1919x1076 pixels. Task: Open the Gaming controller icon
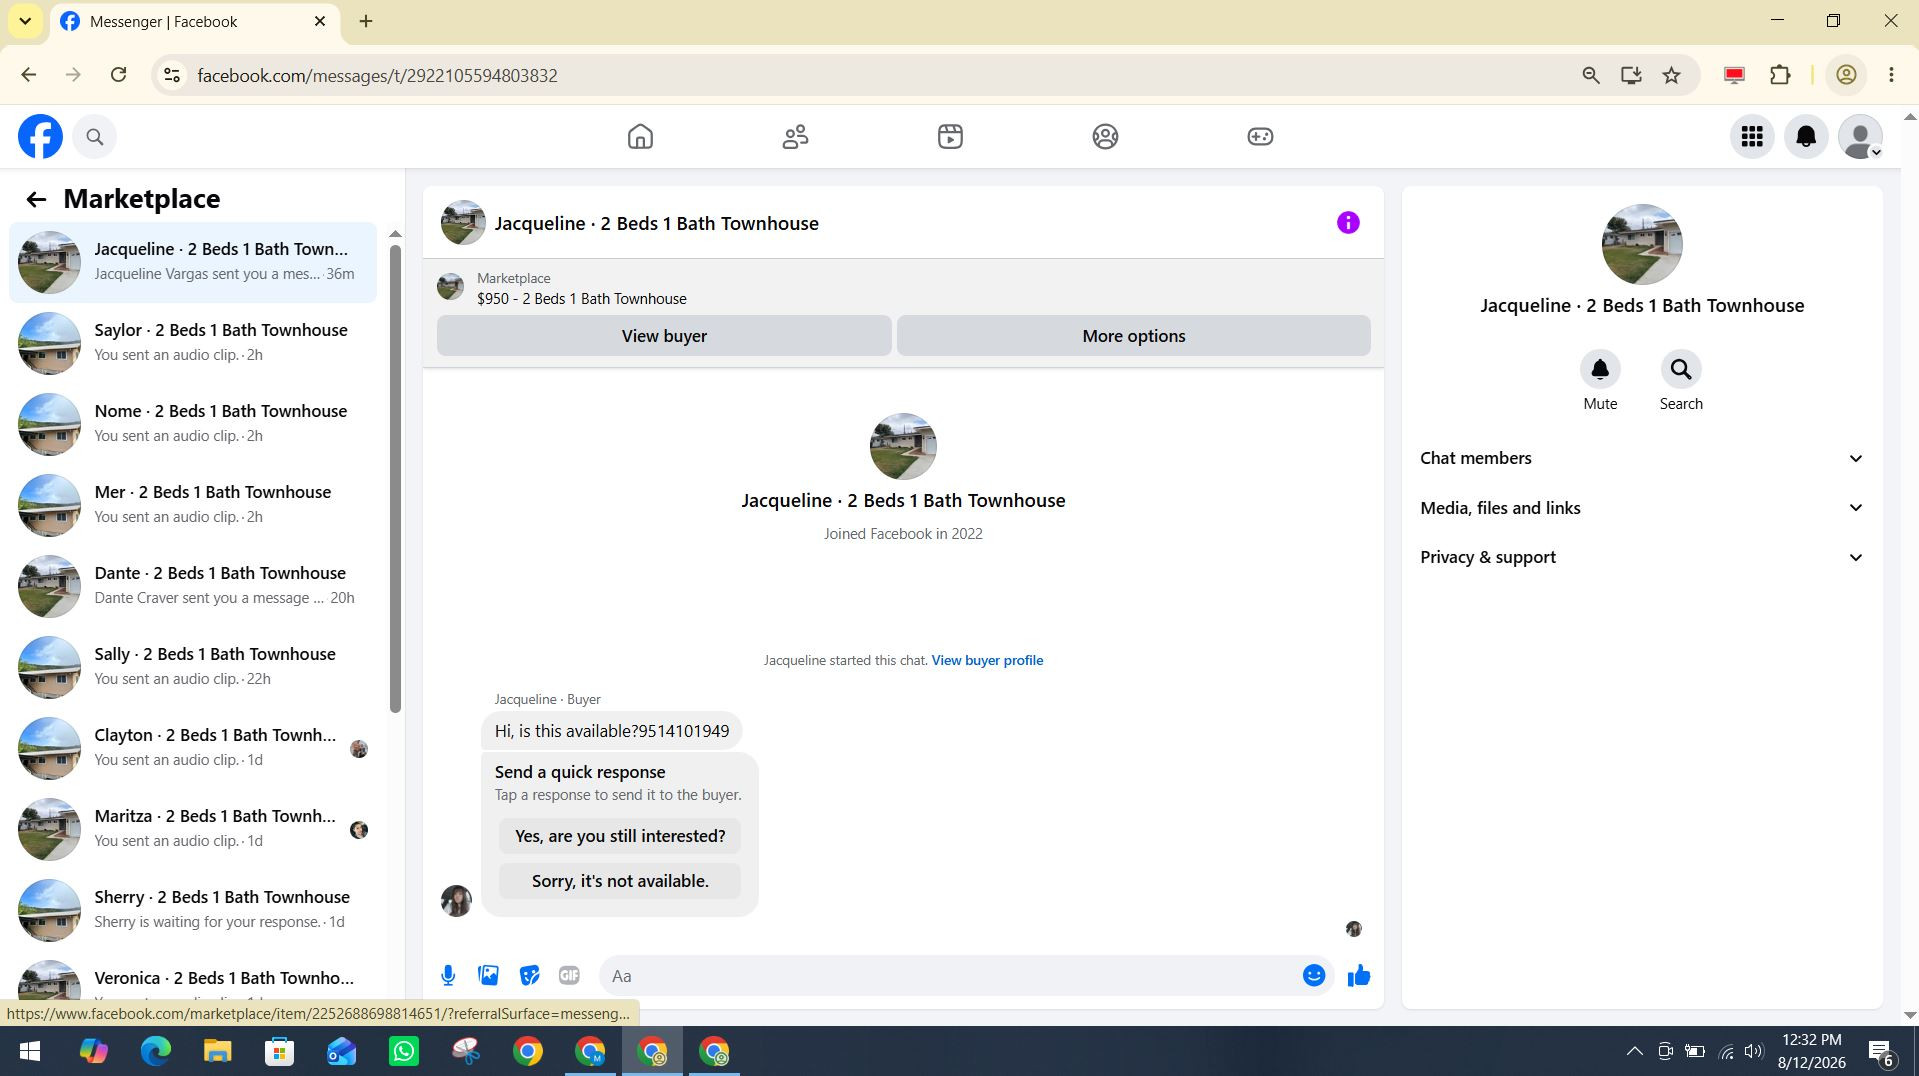point(1260,137)
